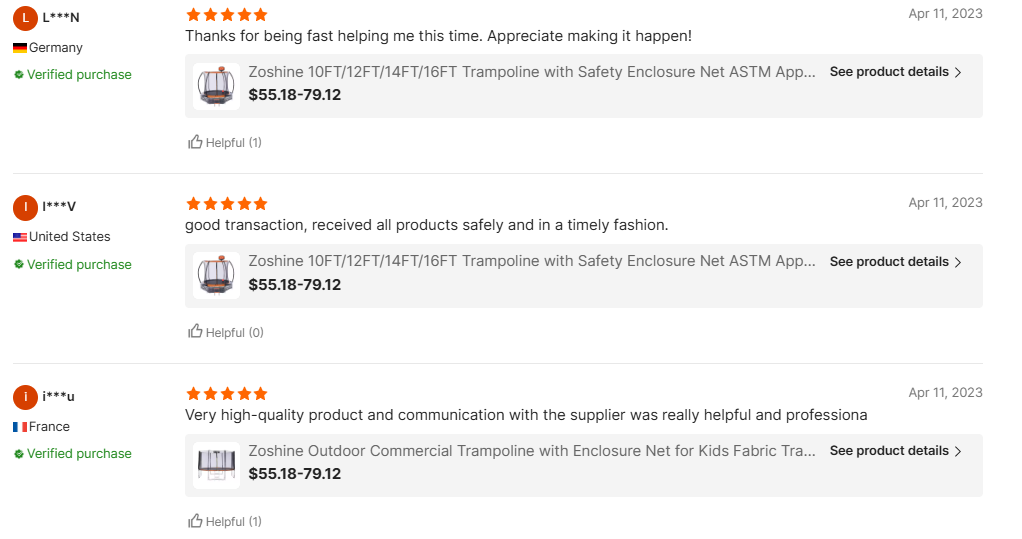See product details for i***u's purchase
Screen dimensions: 1022x539
[x=895, y=451]
